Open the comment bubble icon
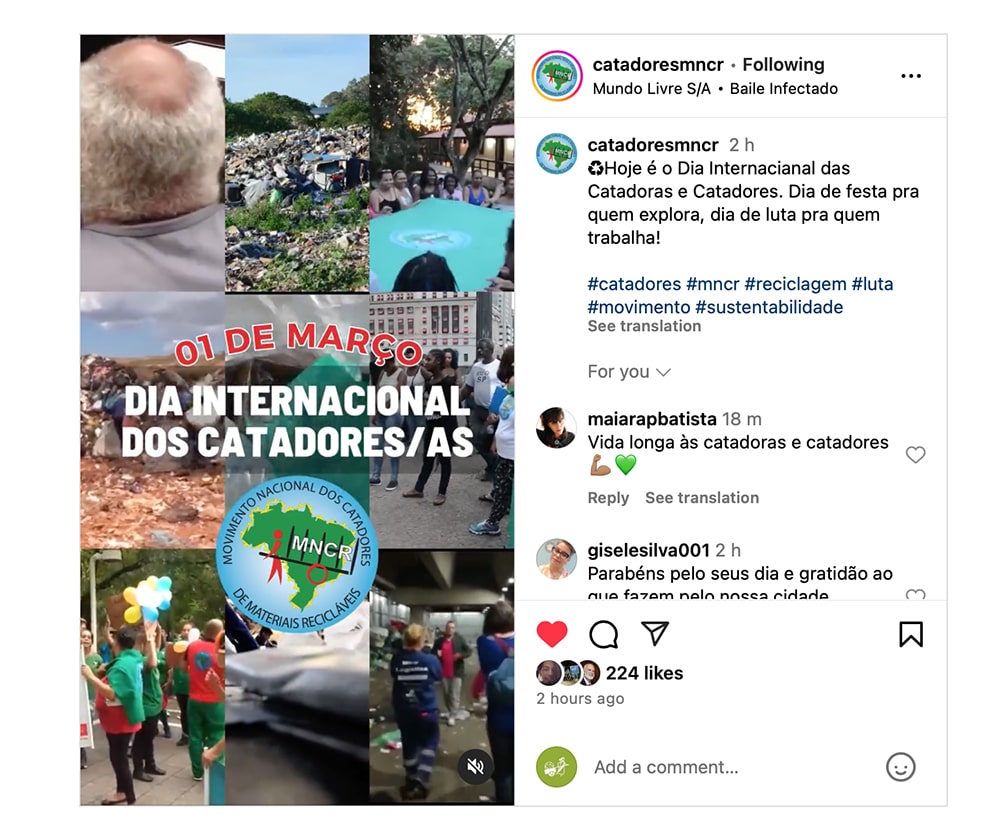The height and width of the screenshot is (839, 1000). coord(603,634)
